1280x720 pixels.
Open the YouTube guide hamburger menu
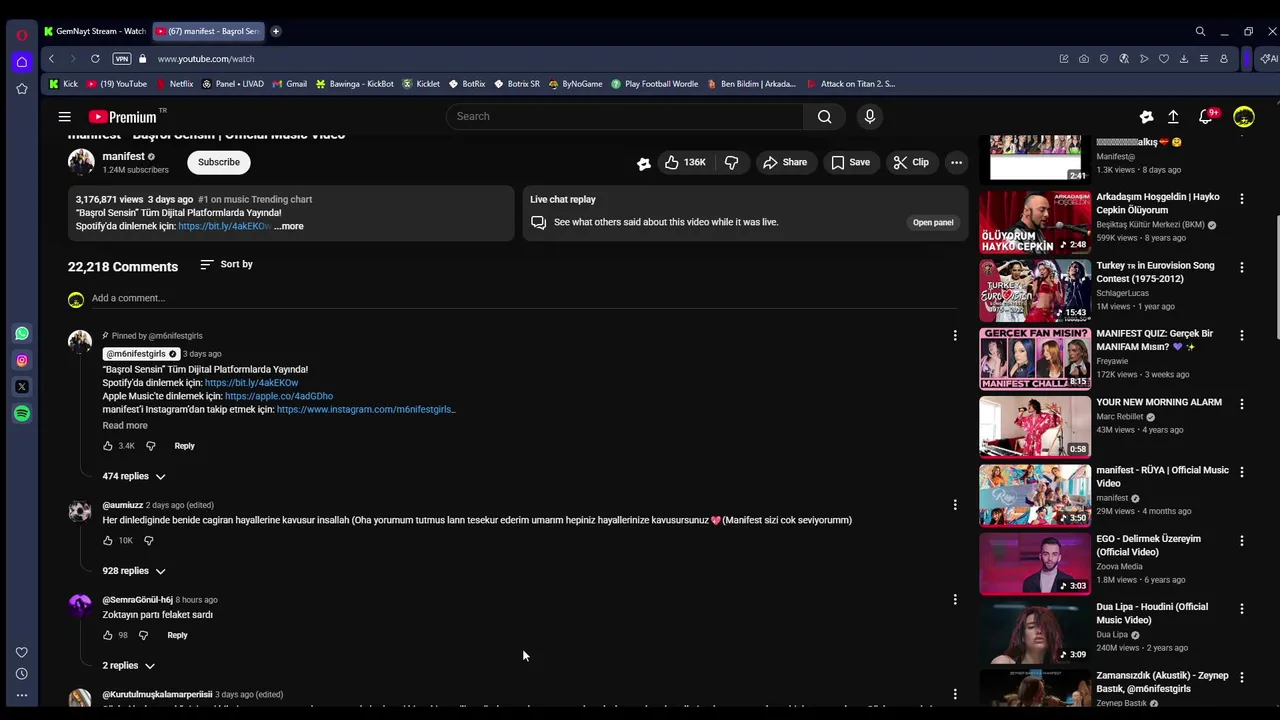tap(65, 117)
